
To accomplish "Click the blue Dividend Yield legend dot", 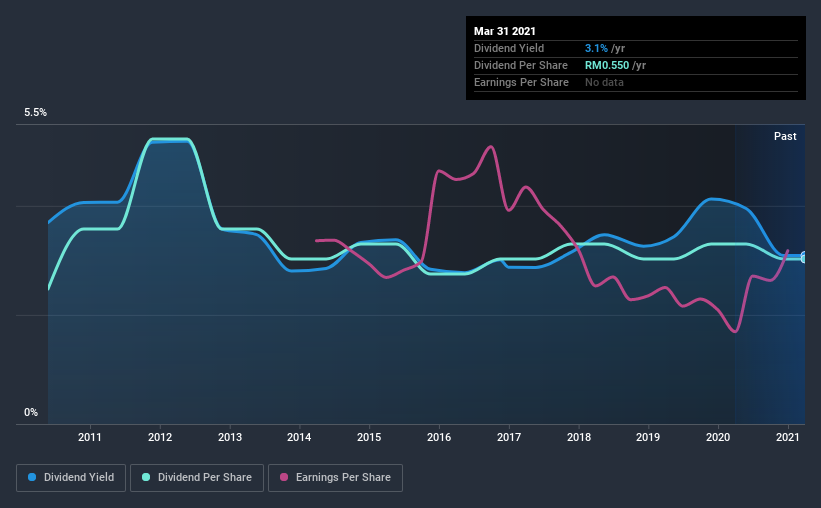I will (32, 477).
